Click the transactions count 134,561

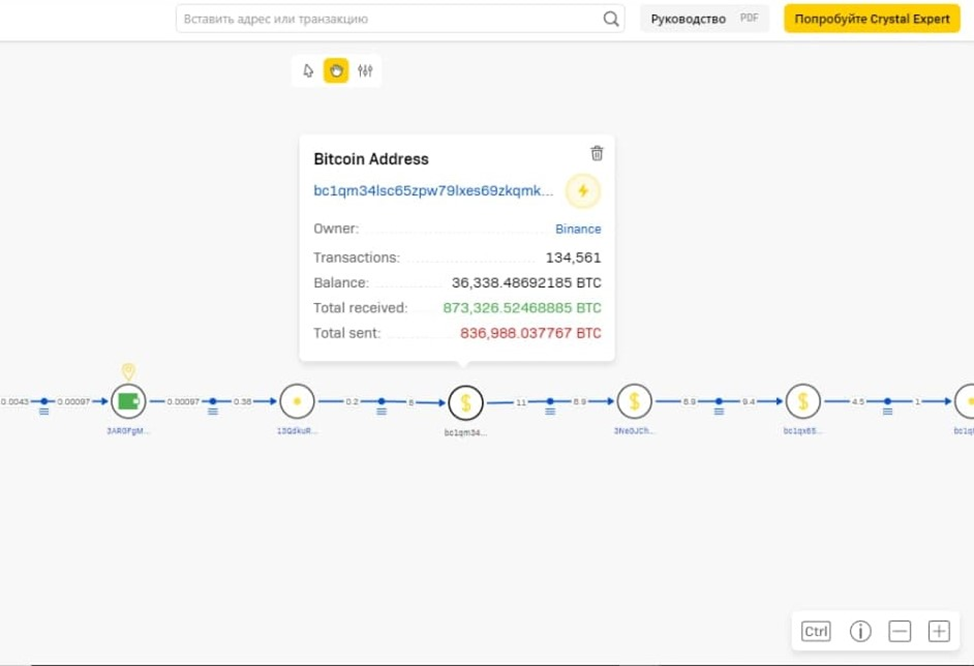tap(573, 257)
